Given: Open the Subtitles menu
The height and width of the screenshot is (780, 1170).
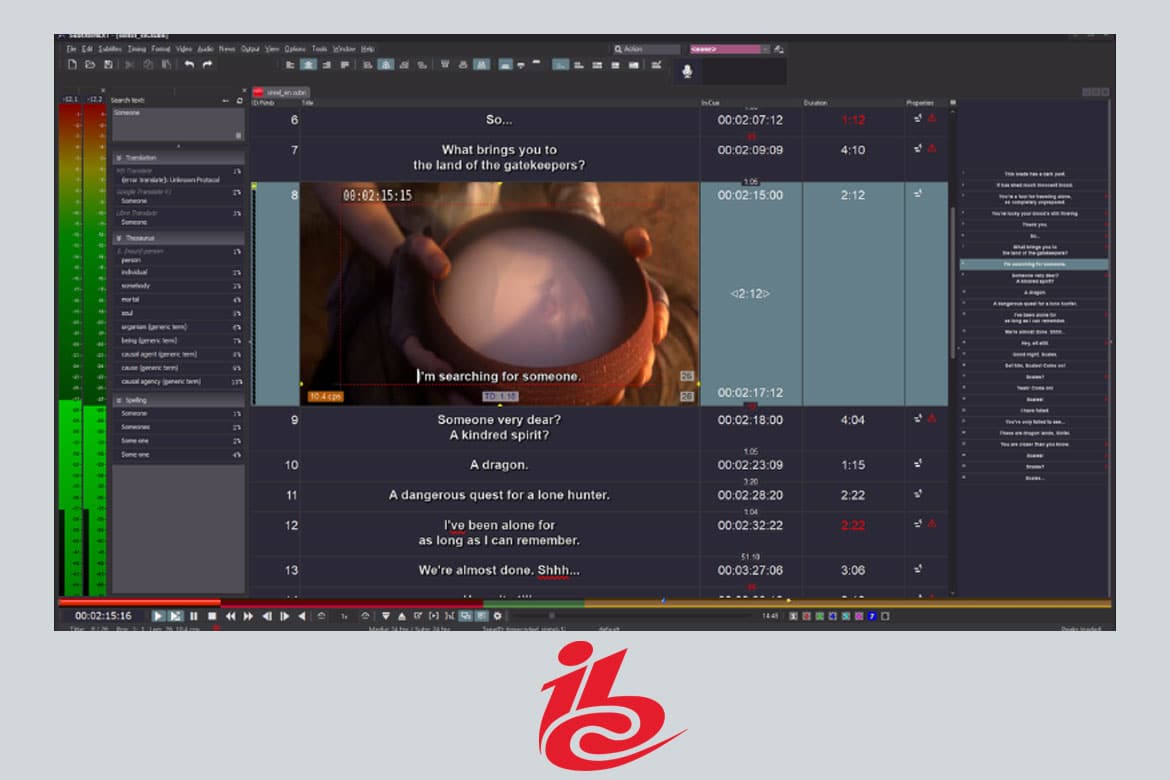Looking at the screenshot, I should [110, 49].
